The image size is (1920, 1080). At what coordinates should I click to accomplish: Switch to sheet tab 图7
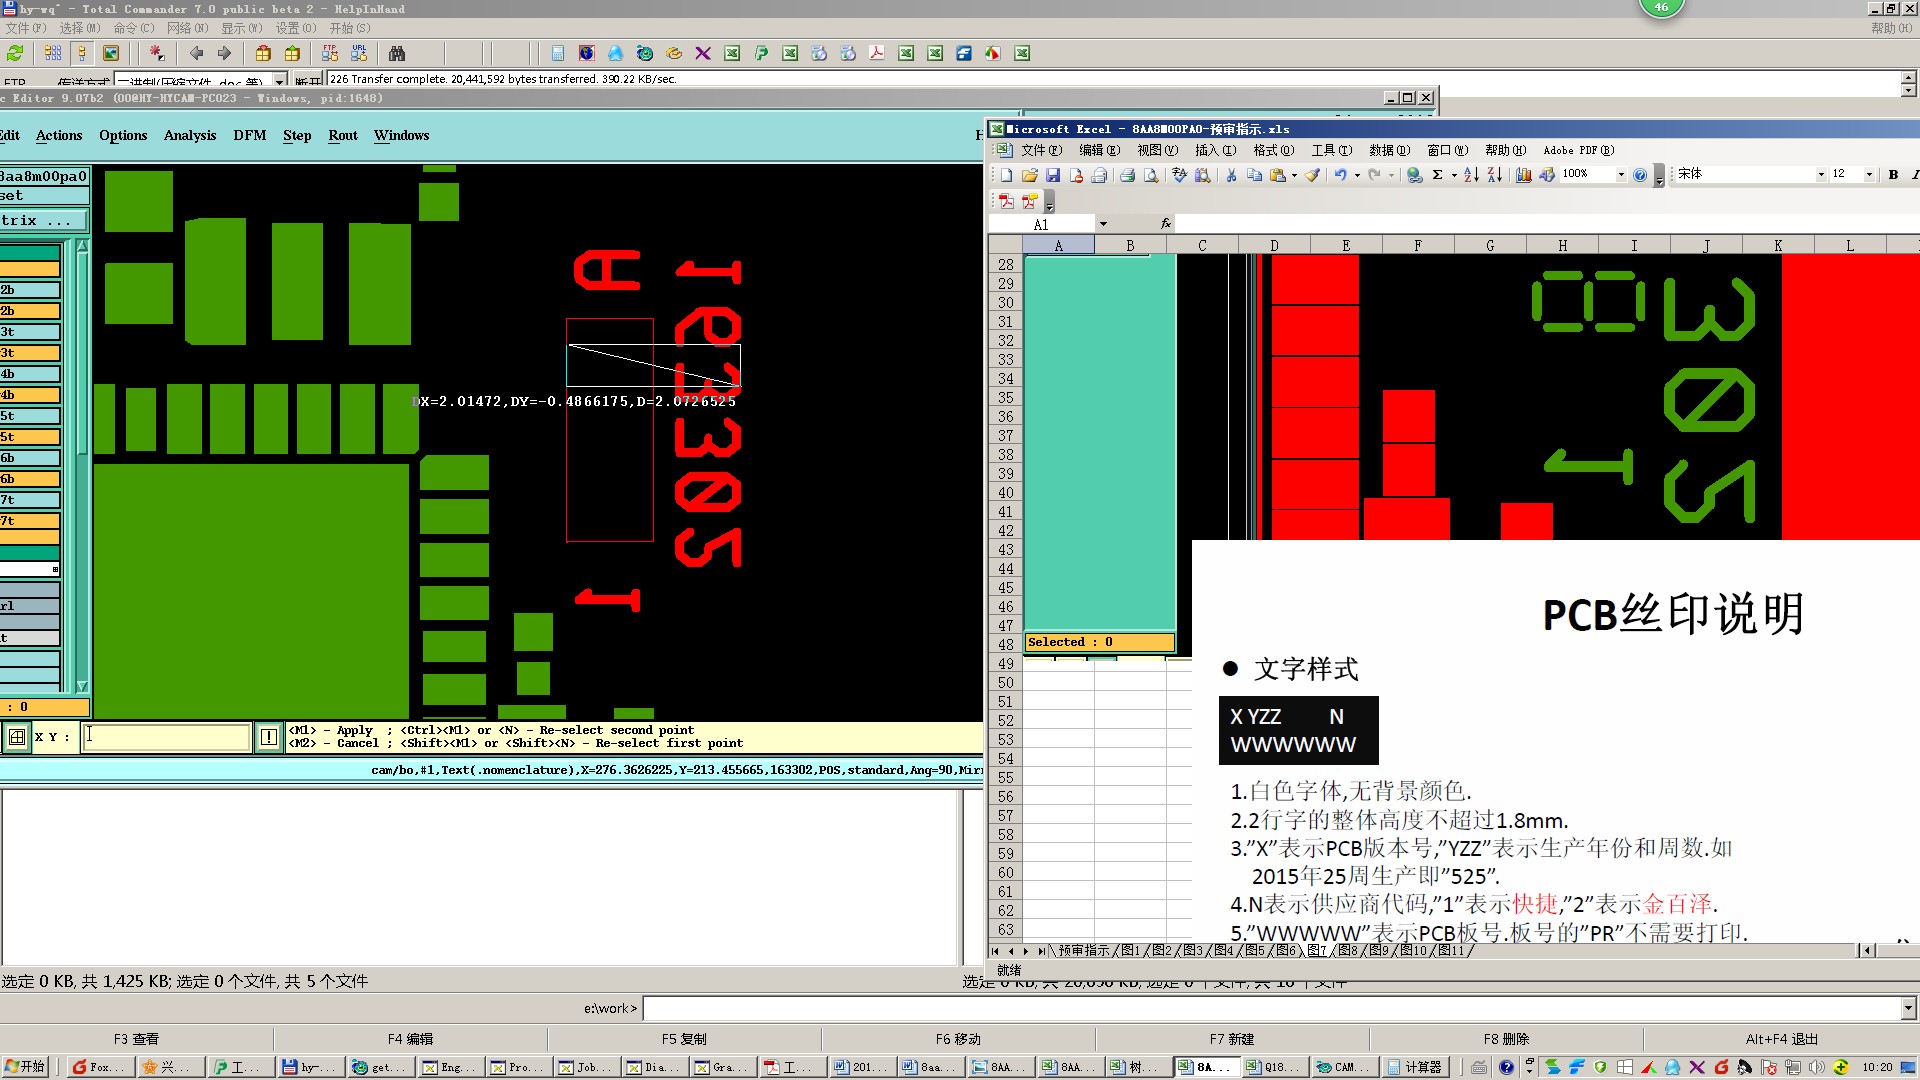pyautogui.click(x=1317, y=950)
